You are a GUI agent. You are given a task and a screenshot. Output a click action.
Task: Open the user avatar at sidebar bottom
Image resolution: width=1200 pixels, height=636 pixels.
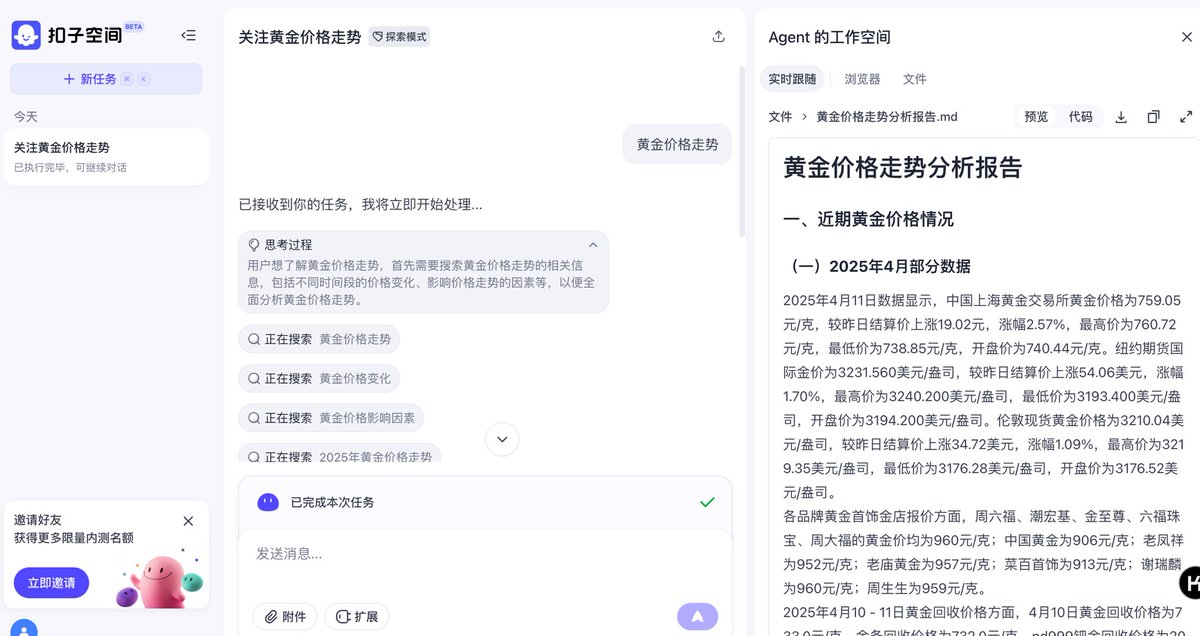26,629
